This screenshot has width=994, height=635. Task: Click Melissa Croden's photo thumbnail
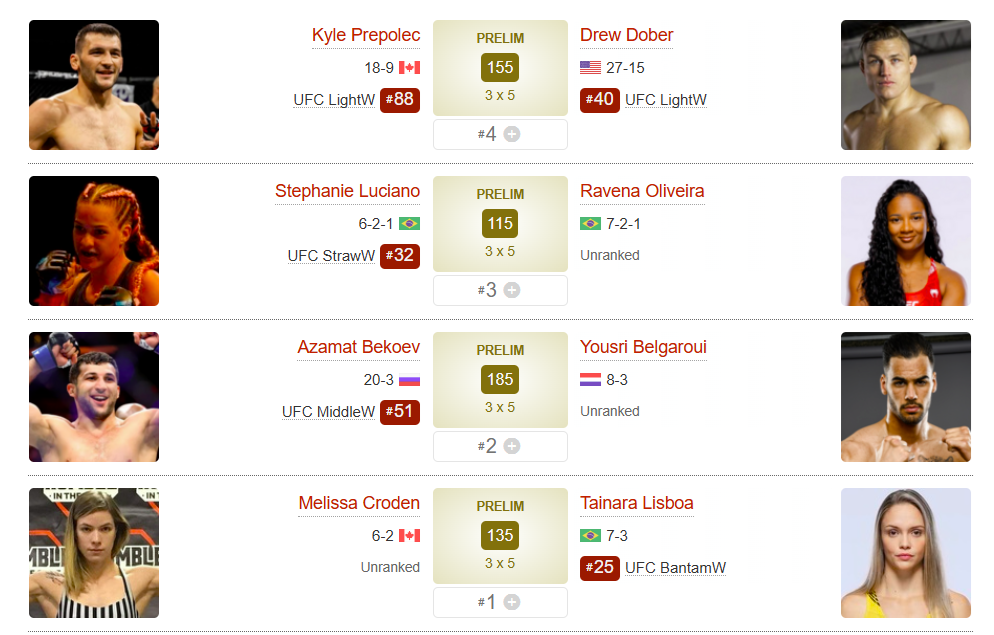click(x=94, y=553)
